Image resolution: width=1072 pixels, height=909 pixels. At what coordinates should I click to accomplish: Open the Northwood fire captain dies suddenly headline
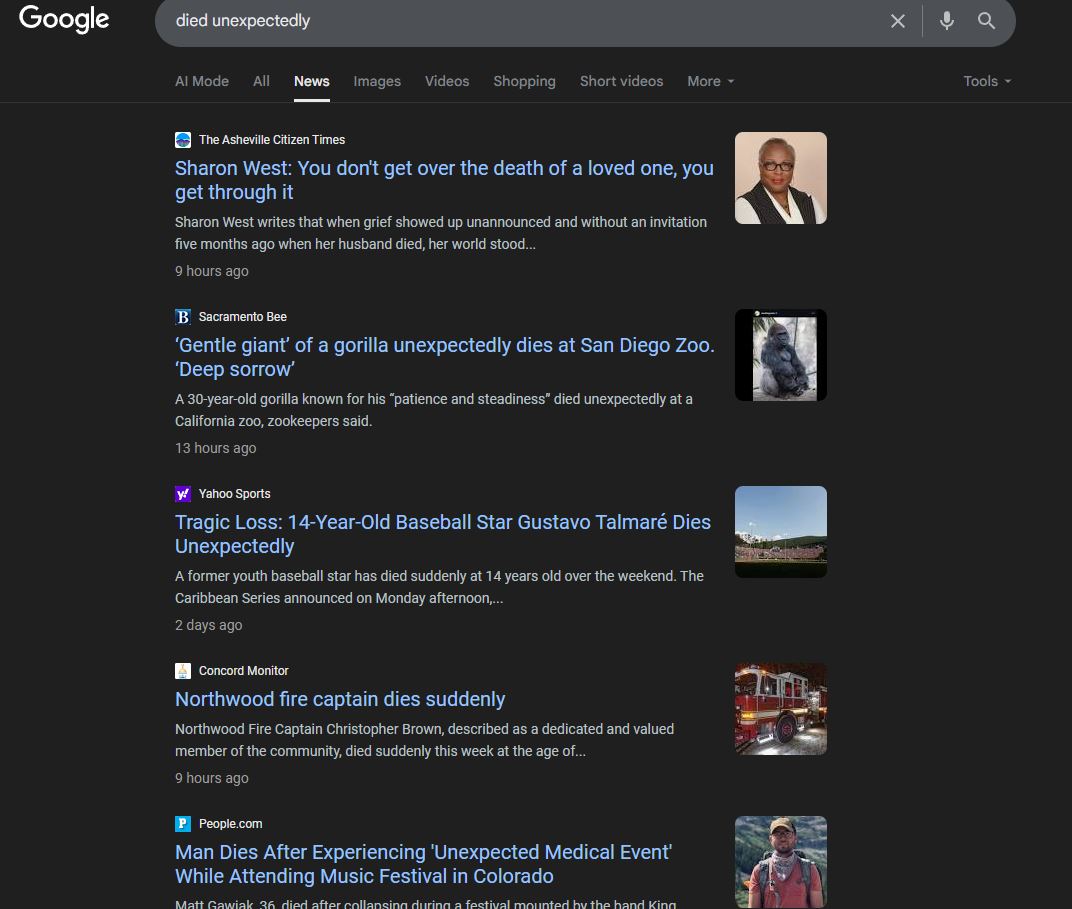(340, 699)
